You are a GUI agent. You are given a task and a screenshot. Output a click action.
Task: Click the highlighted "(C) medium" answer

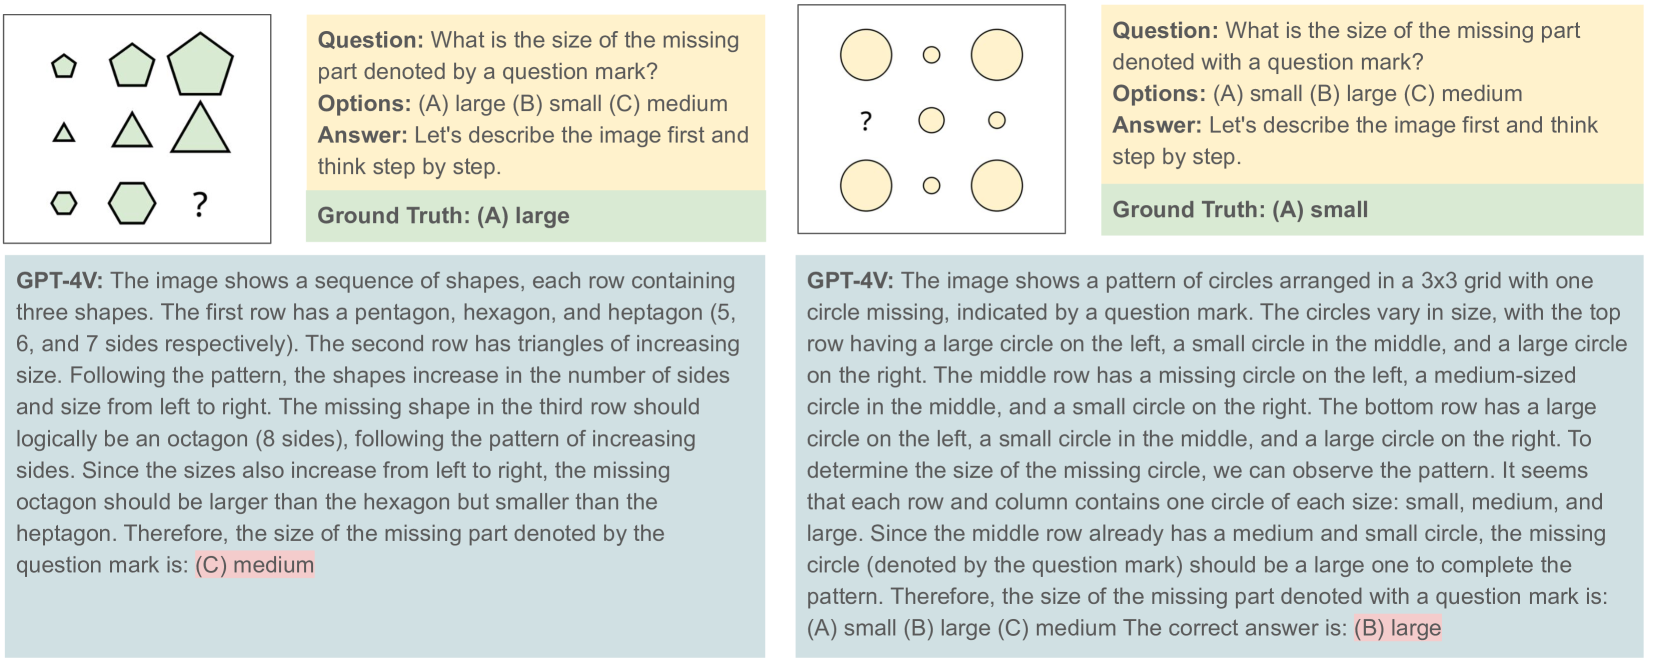tap(255, 565)
